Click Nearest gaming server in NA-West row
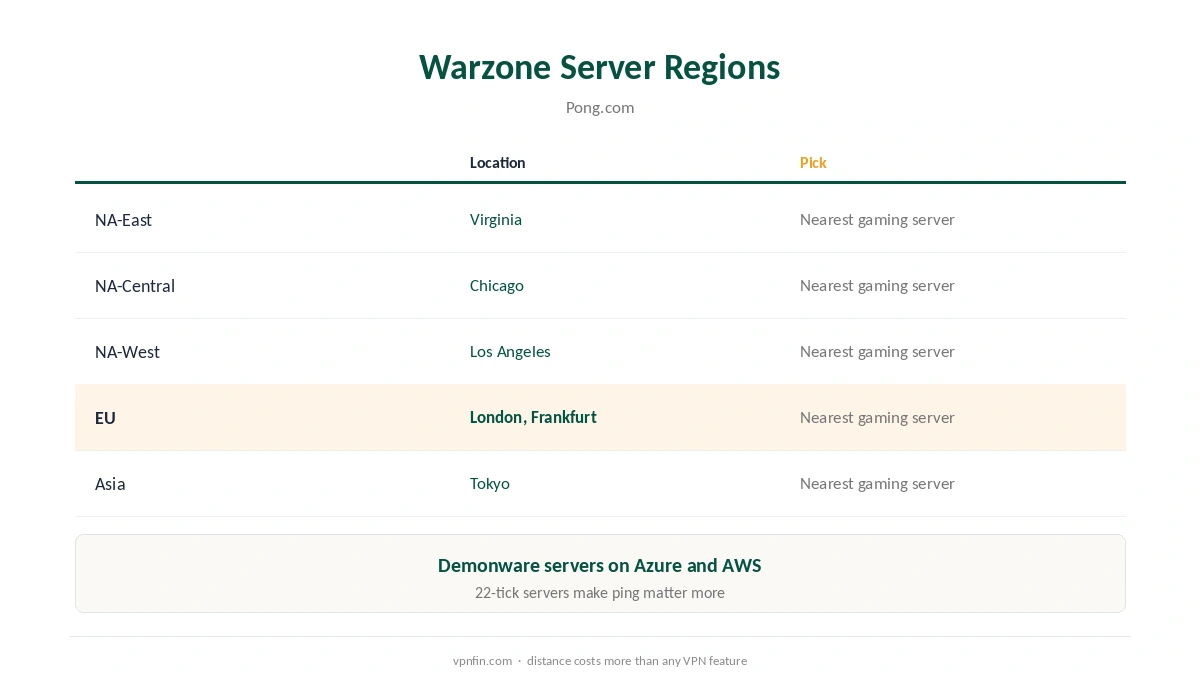 877,351
